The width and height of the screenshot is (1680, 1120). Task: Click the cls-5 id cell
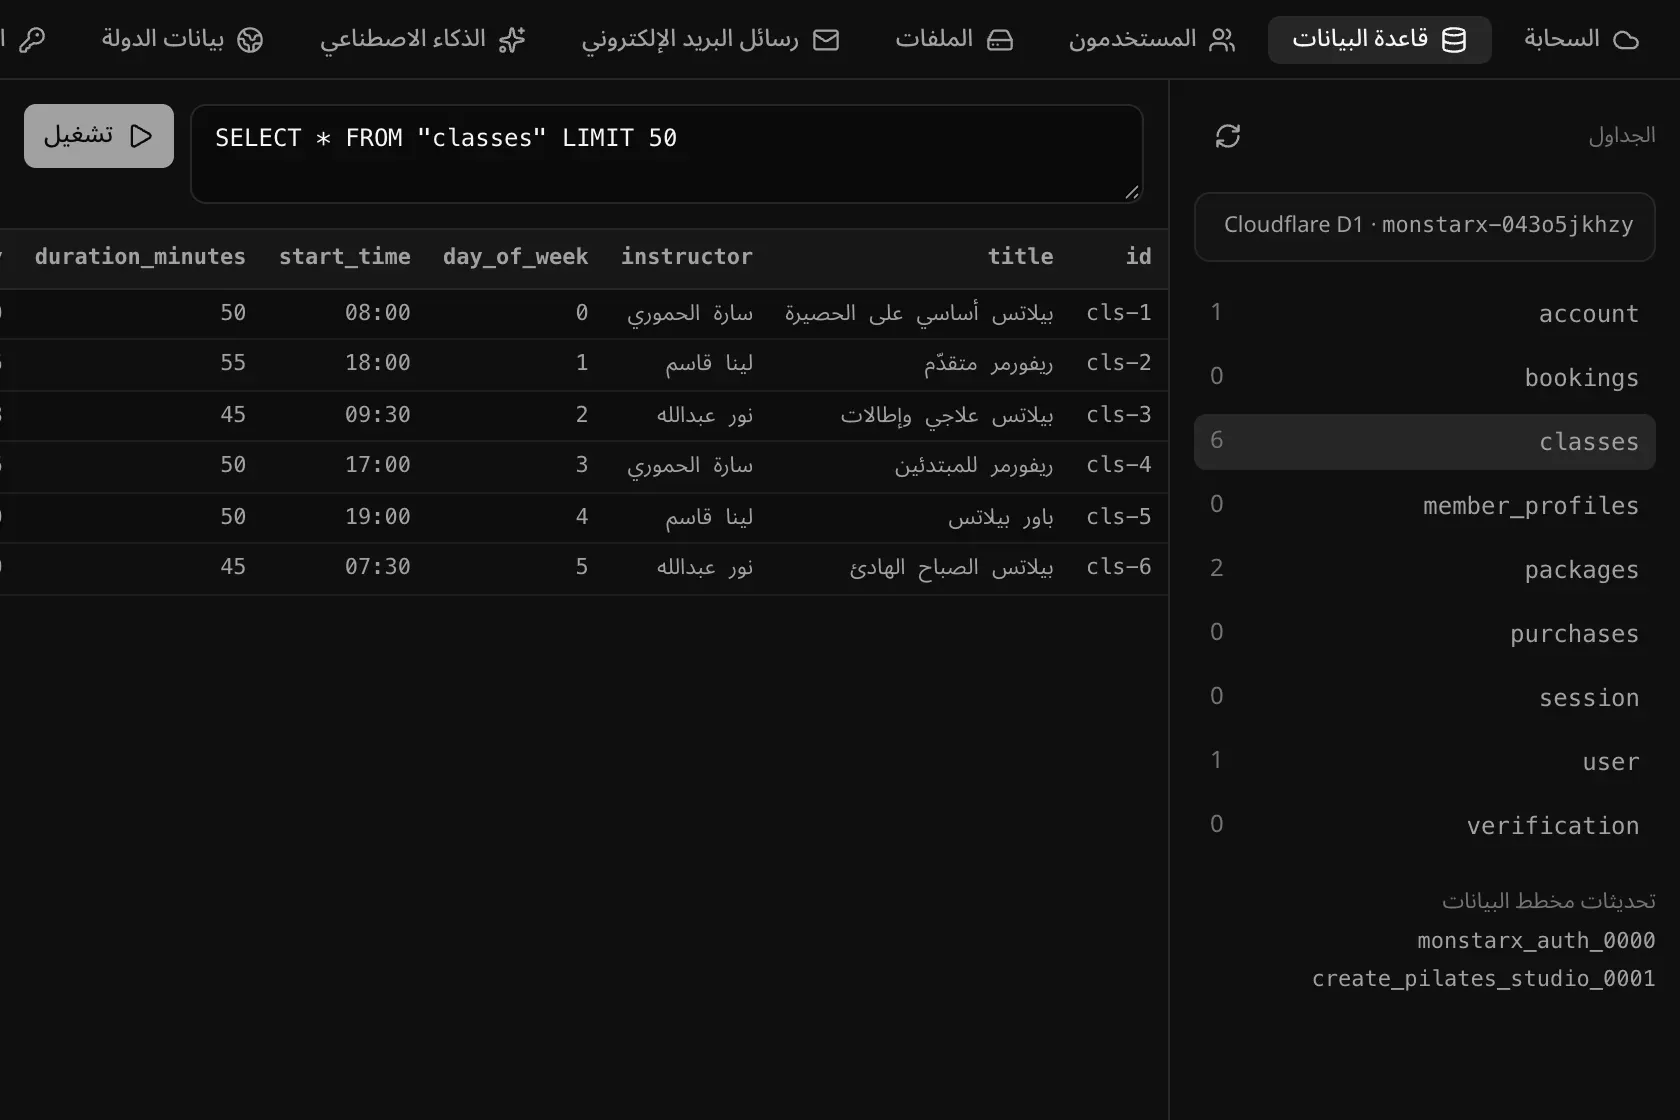1119,517
